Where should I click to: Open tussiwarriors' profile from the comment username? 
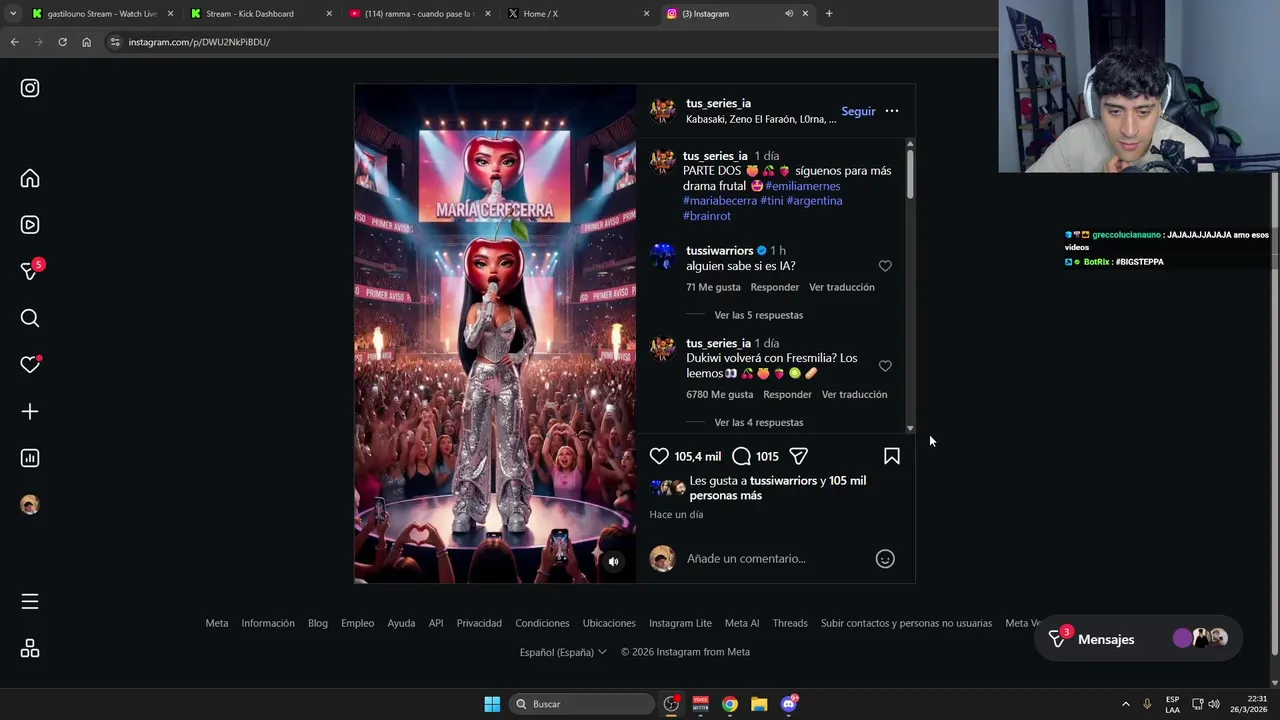coord(720,251)
